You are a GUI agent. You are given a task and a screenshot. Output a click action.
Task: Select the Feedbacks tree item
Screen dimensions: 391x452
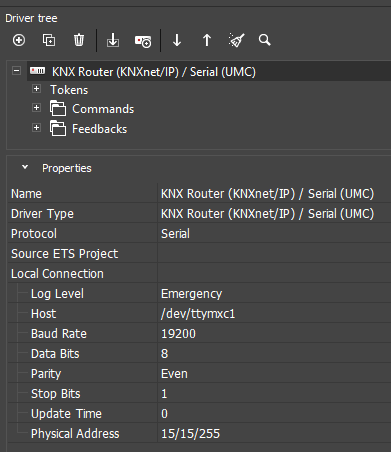pos(99,129)
